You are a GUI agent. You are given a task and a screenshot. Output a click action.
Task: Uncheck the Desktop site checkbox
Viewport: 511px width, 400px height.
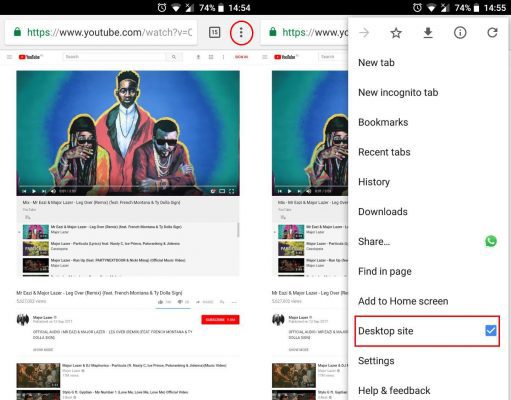(491, 331)
